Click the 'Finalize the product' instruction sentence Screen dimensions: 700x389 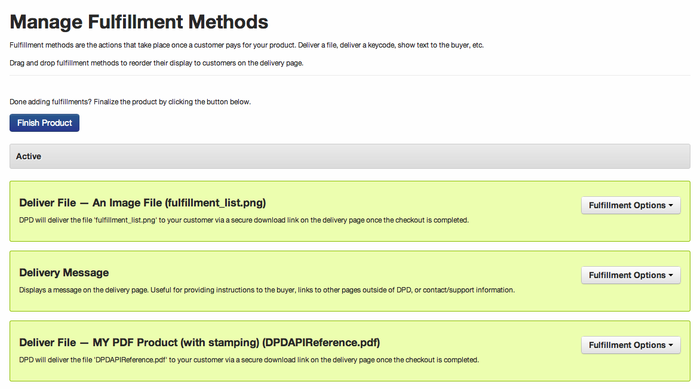(x=172, y=102)
